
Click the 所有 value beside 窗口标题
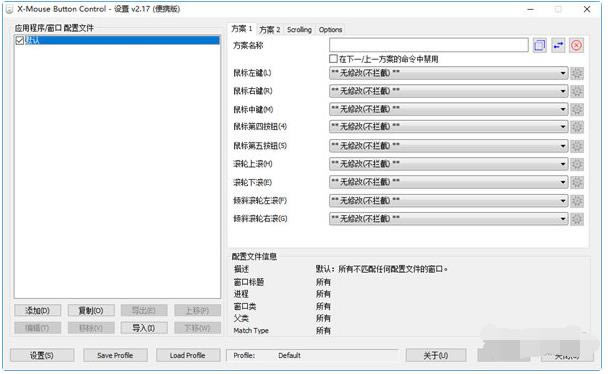click(x=323, y=282)
